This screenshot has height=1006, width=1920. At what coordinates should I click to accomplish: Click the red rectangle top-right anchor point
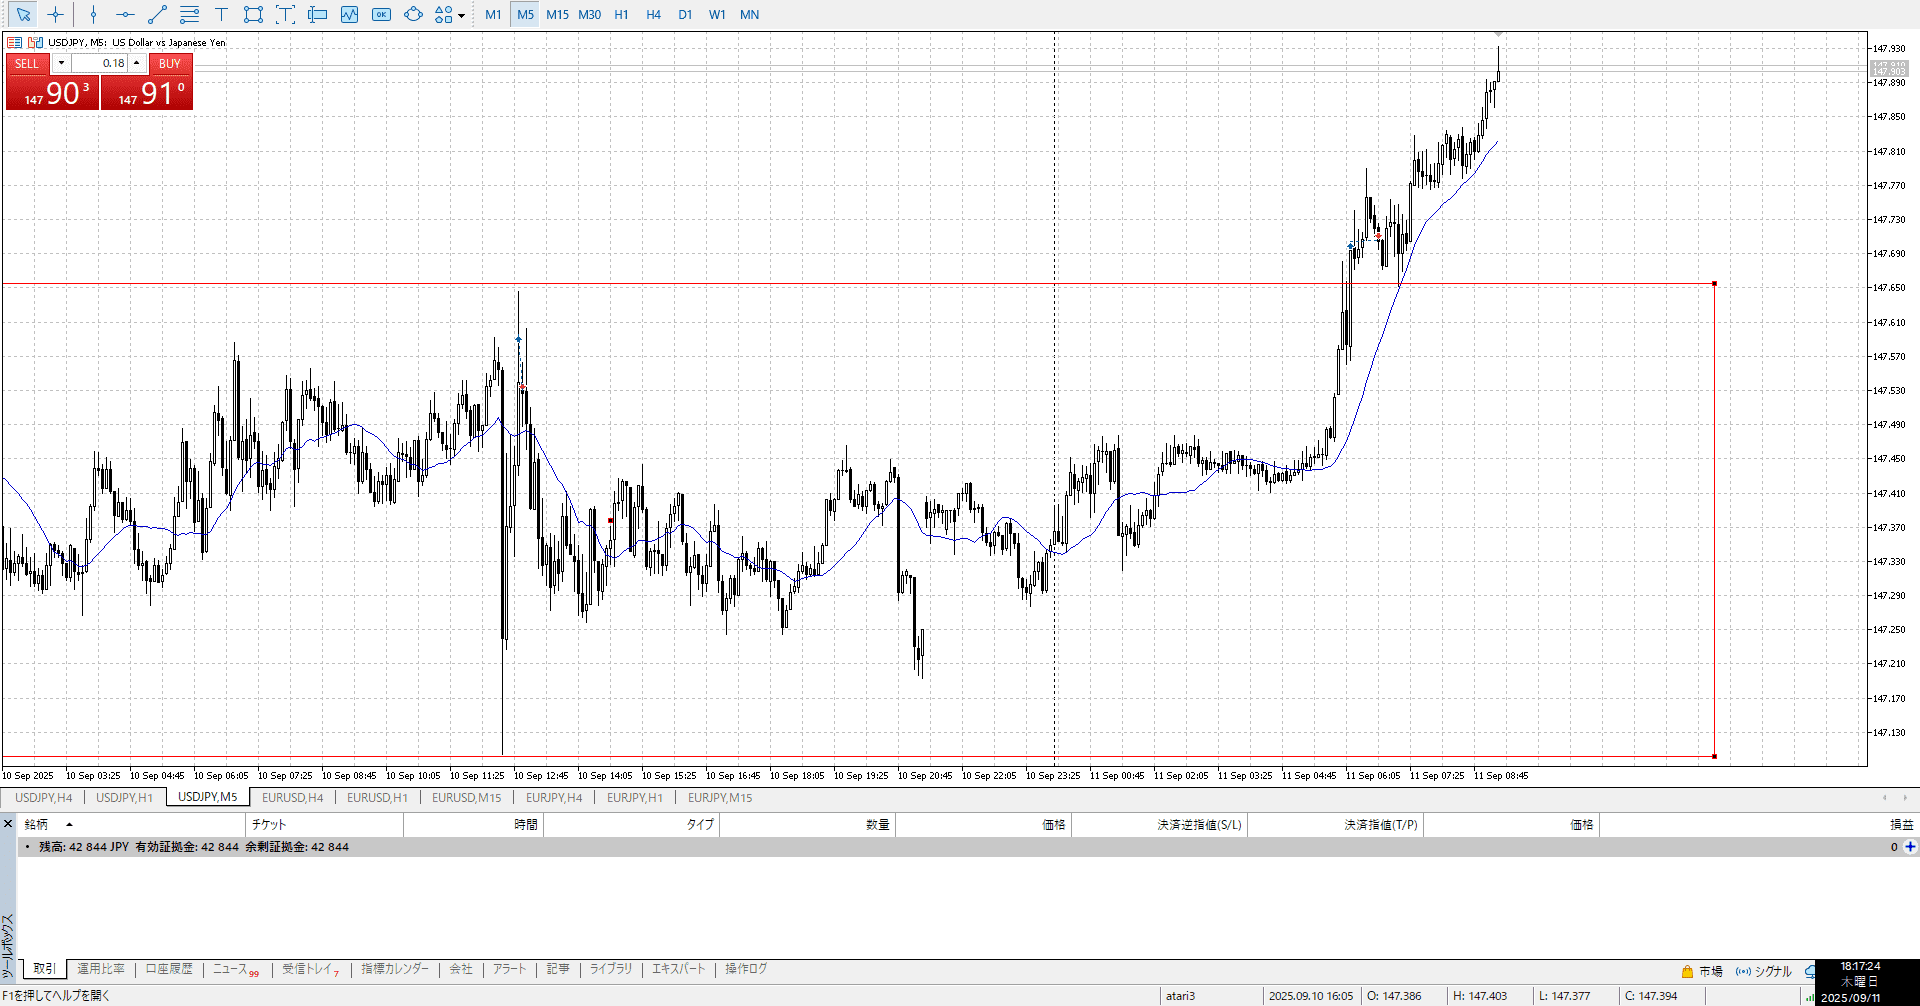pyautogui.click(x=1714, y=284)
